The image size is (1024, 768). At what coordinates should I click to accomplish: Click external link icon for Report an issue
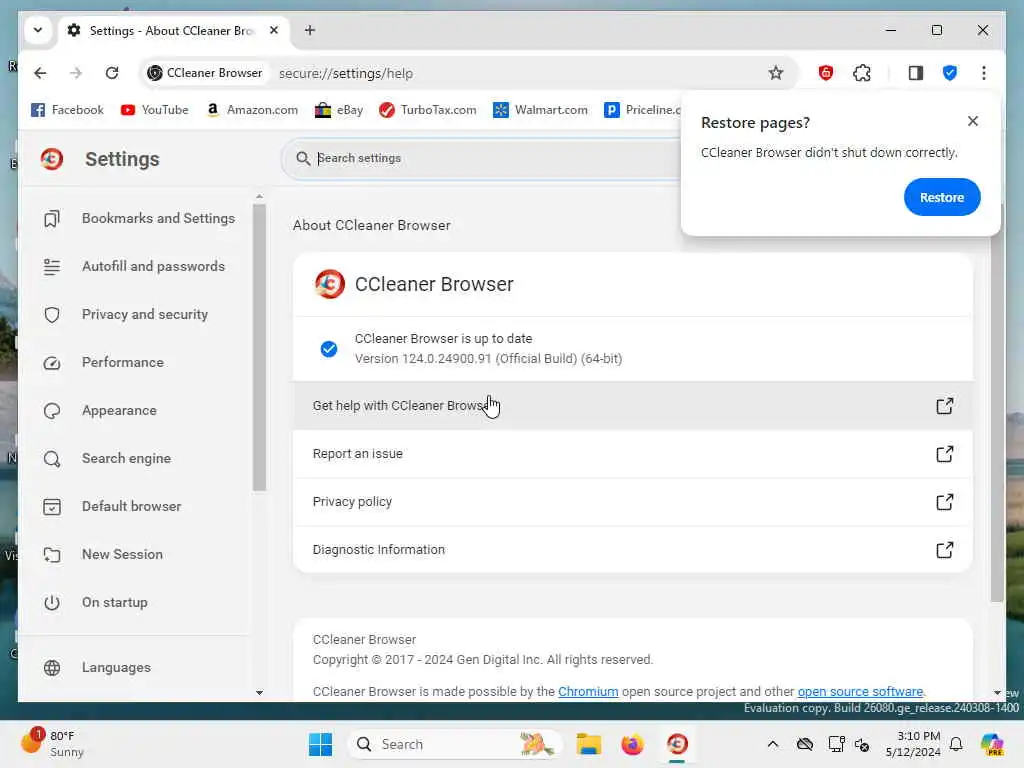944,454
